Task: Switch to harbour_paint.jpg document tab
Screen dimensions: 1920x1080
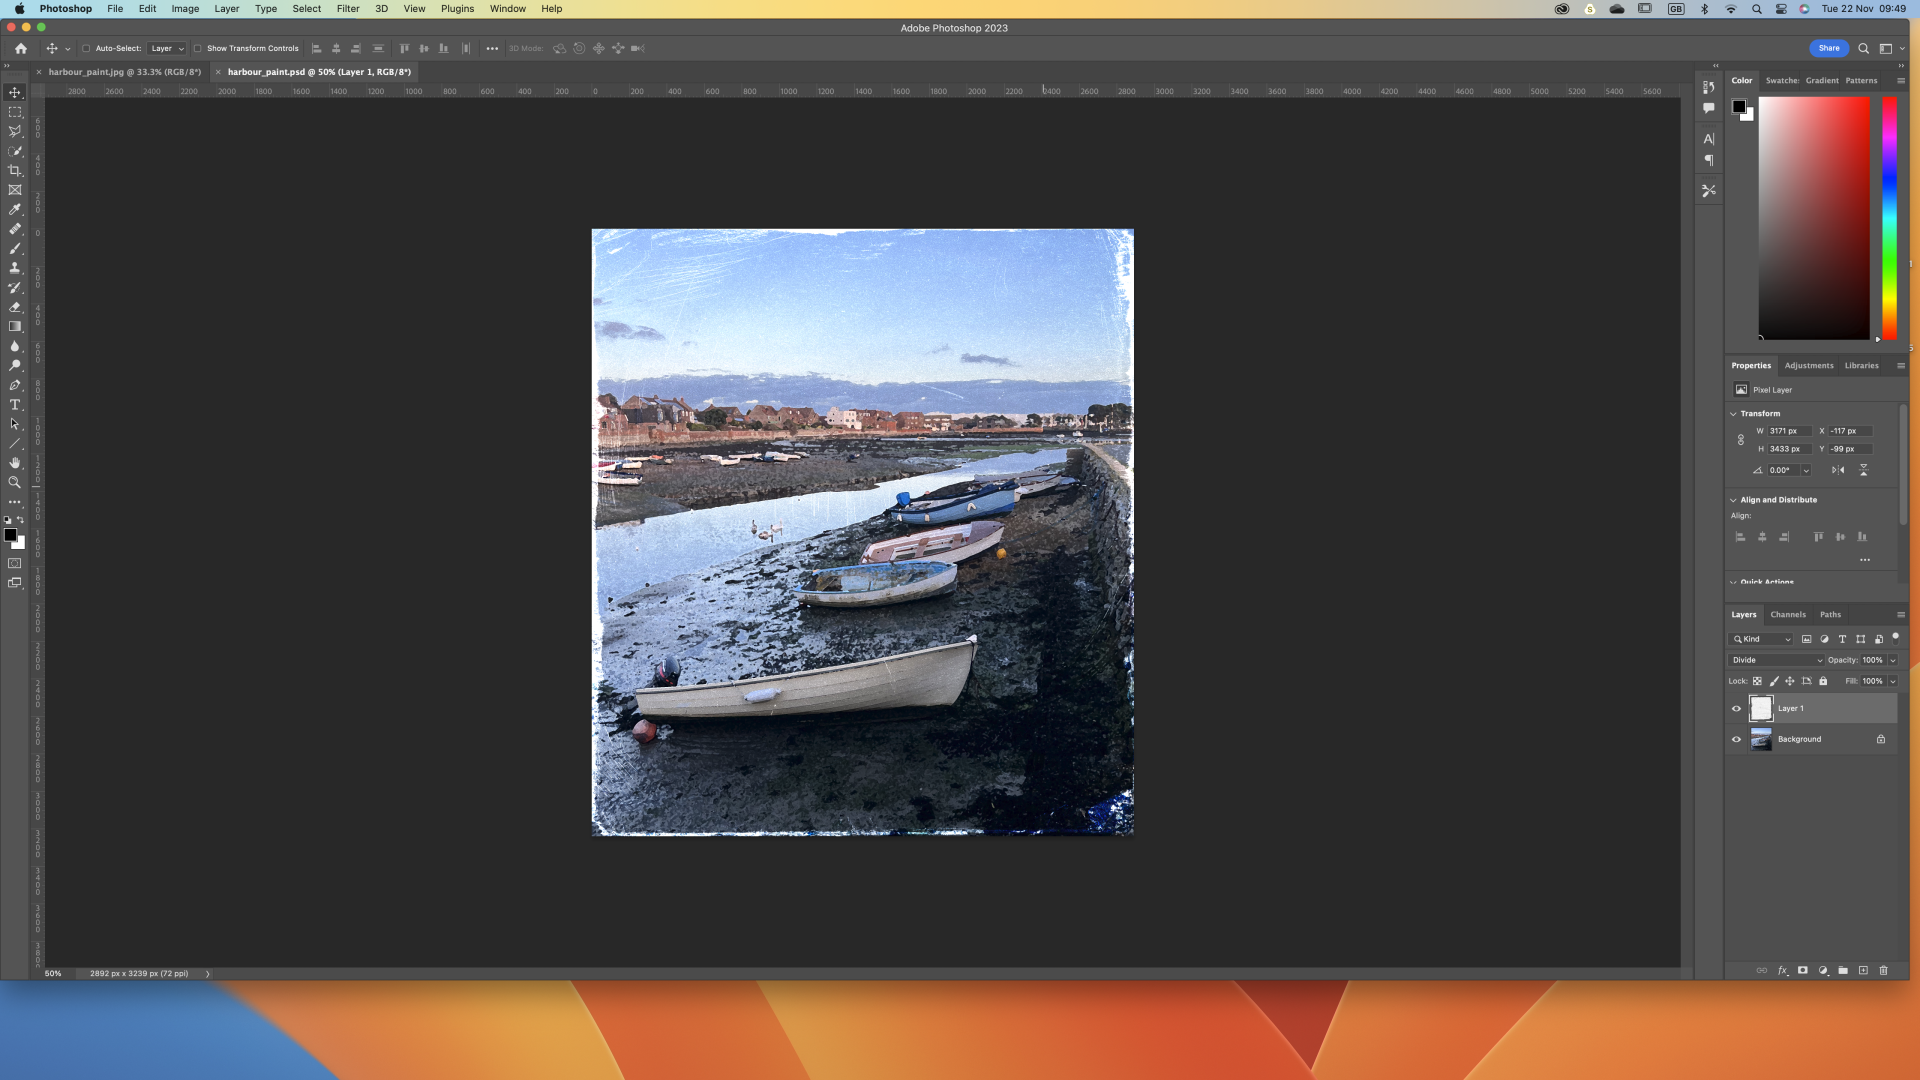Action: [x=124, y=72]
